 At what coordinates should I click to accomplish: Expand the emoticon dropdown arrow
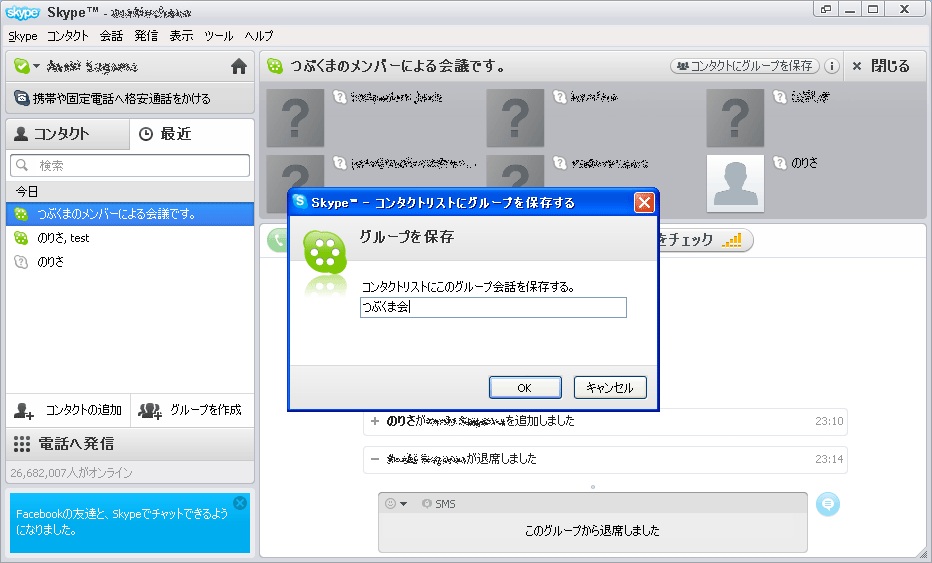404,504
